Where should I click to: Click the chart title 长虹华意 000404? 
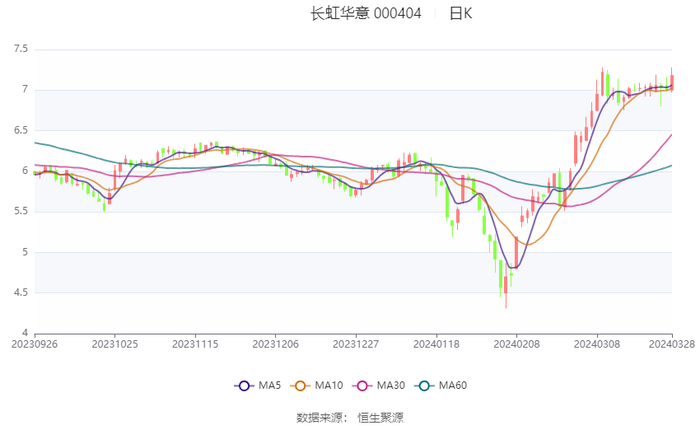[366, 13]
